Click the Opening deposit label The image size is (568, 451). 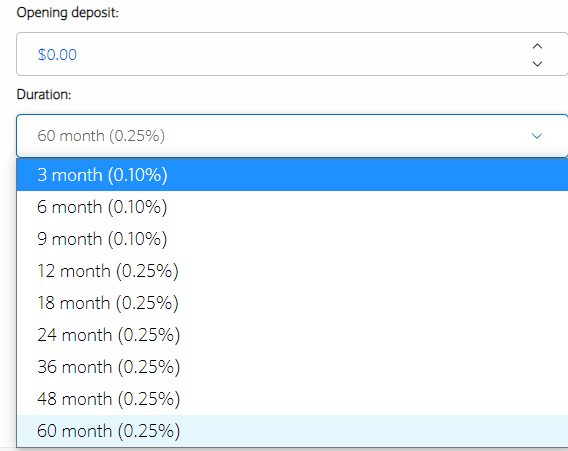pyautogui.click(x=68, y=13)
